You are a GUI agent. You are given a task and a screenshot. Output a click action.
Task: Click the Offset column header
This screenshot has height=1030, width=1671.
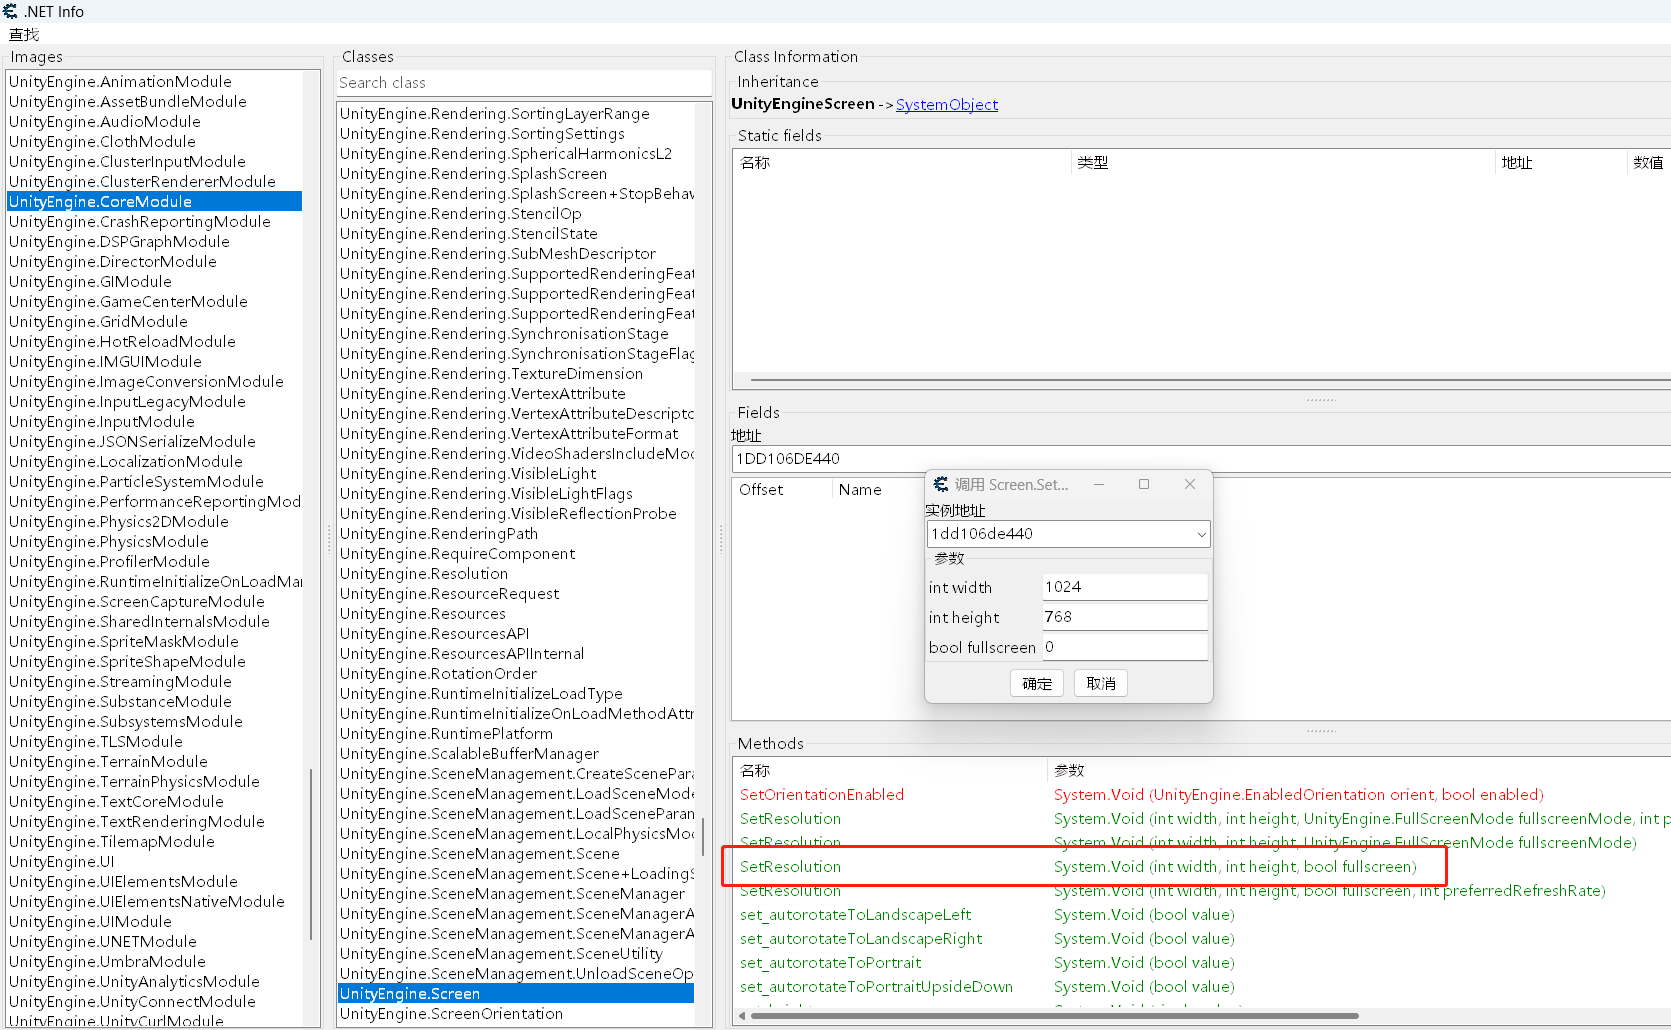pyautogui.click(x=761, y=490)
